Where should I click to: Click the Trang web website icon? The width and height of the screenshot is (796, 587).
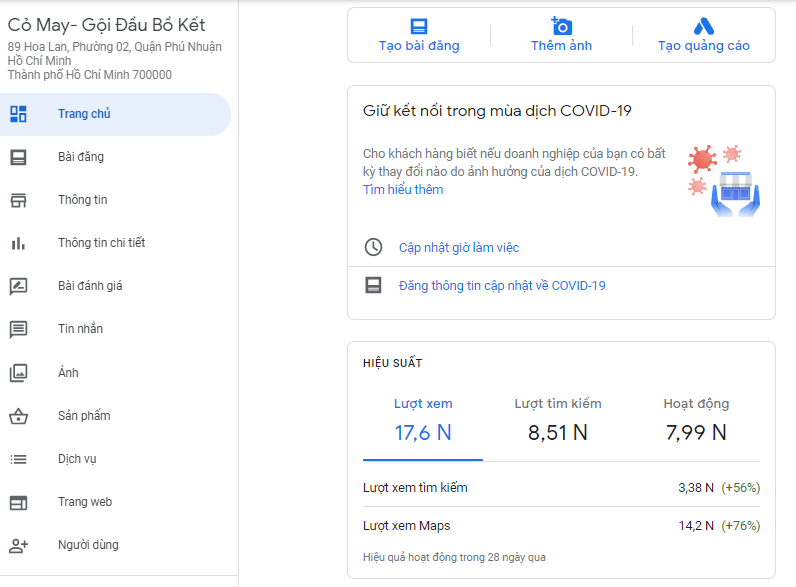click(x=18, y=503)
